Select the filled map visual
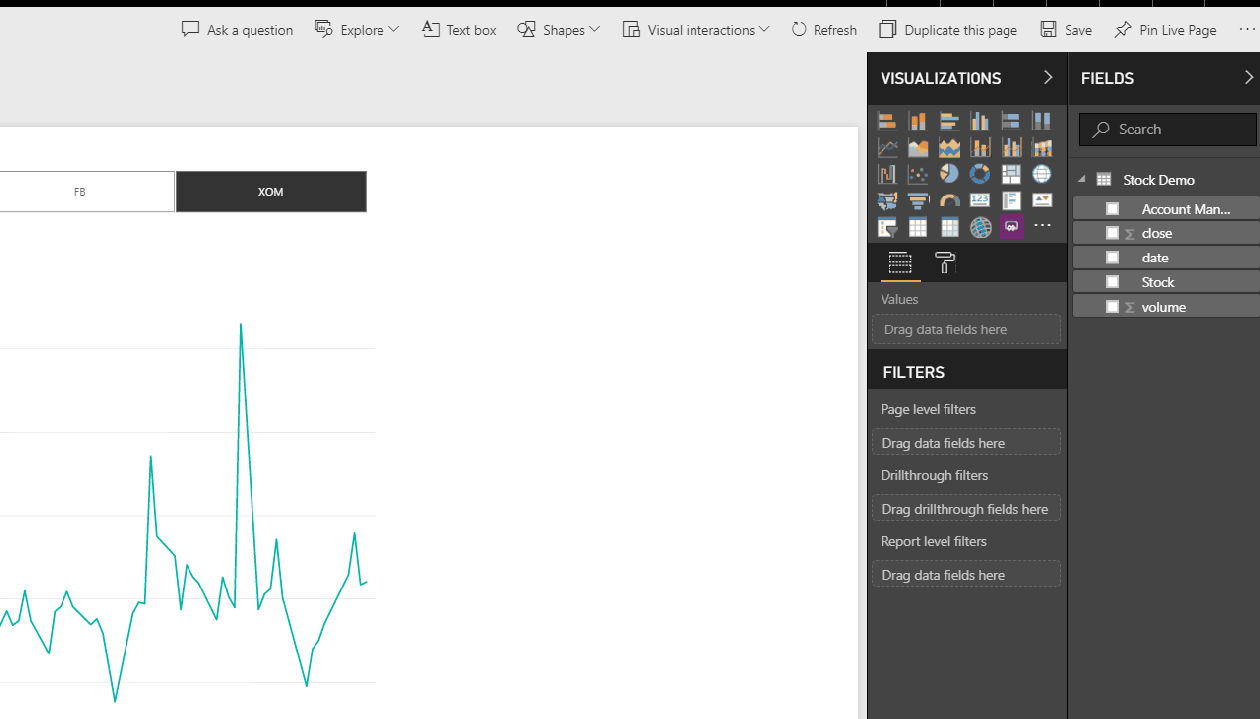The height and width of the screenshot is (719, 1260). coord(887,201)
